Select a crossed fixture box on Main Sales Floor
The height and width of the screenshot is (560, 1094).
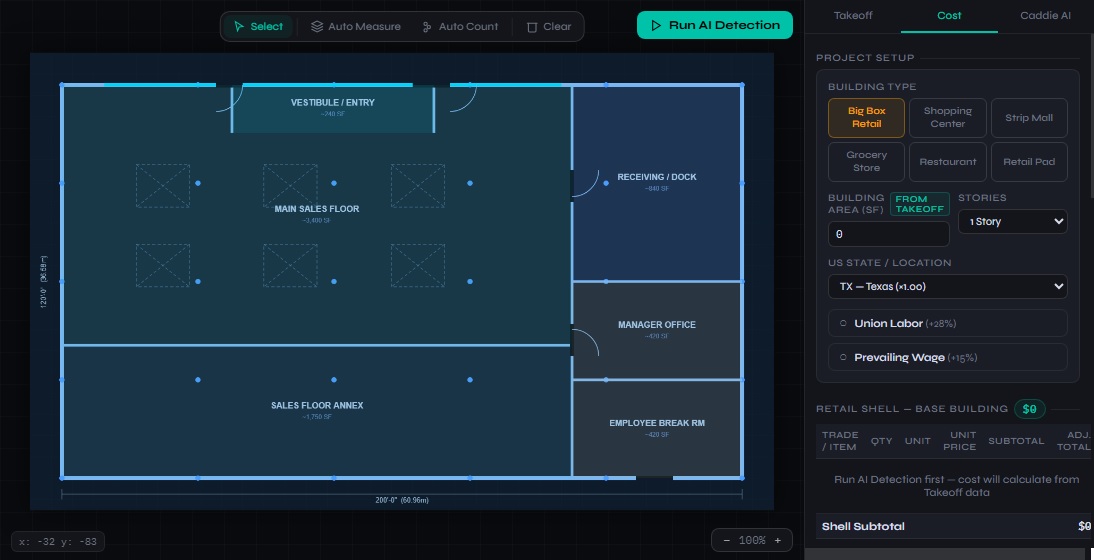(x=163, y=186)
